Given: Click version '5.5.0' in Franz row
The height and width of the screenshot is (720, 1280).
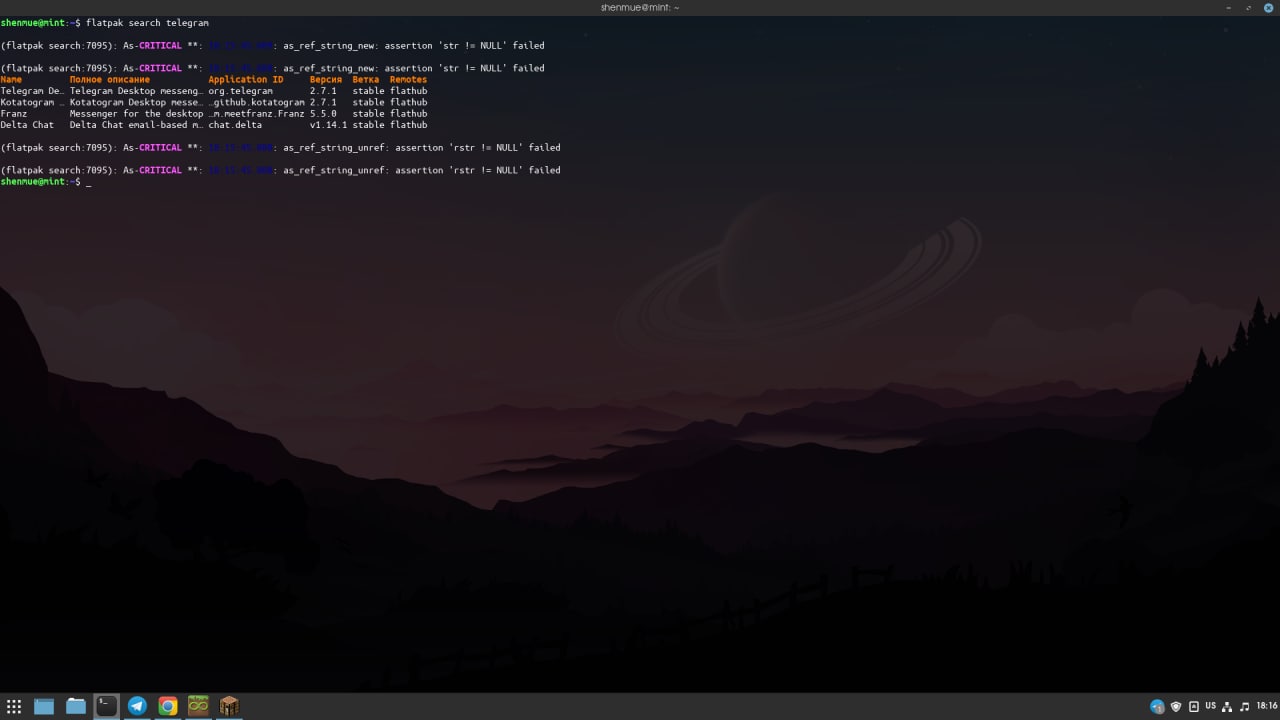Looking at the screenshot, I should [x=323, y=114].
